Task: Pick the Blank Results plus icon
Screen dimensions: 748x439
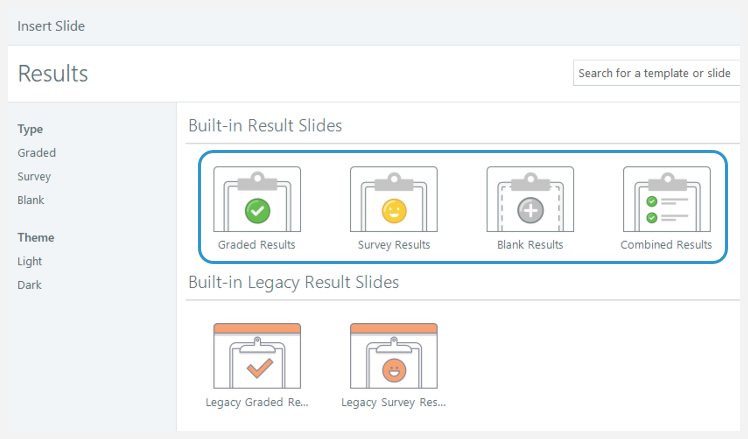Action: click(x=530, y=201)
